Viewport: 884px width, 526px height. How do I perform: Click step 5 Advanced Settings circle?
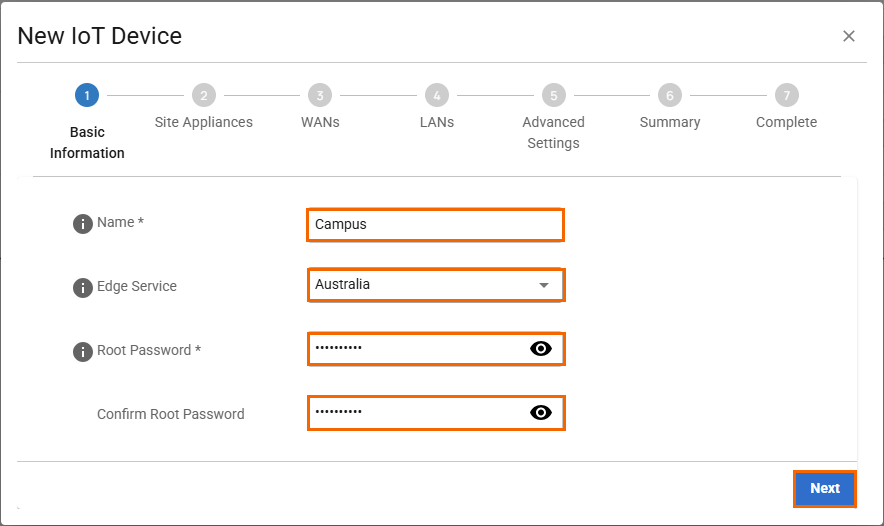(x=553, y=96)
